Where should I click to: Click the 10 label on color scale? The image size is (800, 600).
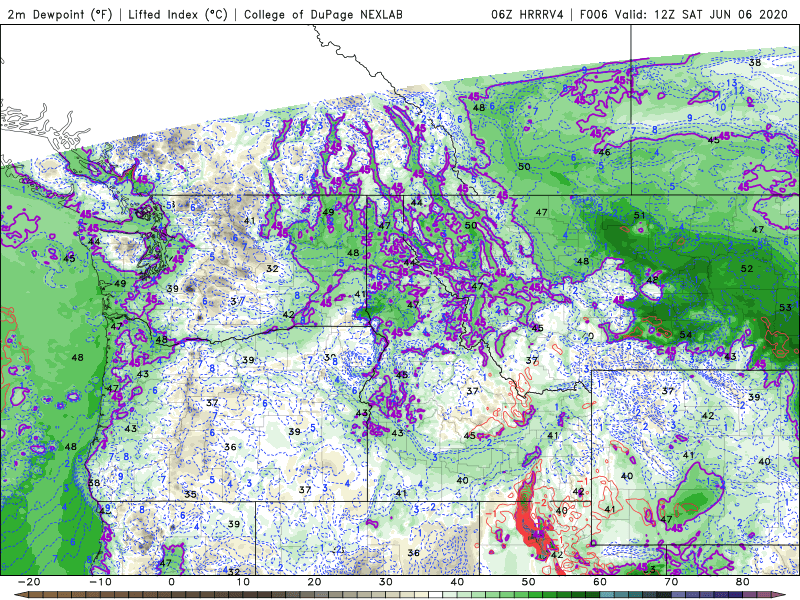pos(243,582)
